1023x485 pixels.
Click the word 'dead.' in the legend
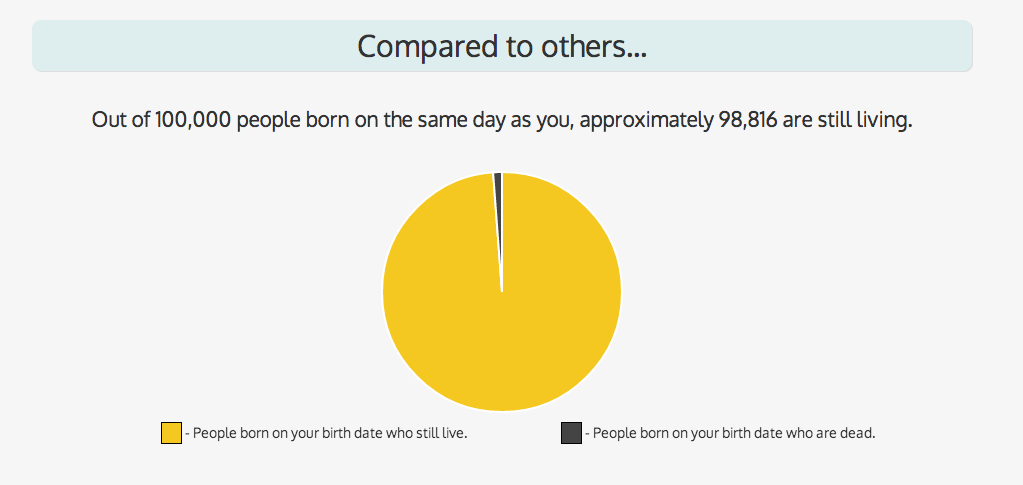click(860, 434)
